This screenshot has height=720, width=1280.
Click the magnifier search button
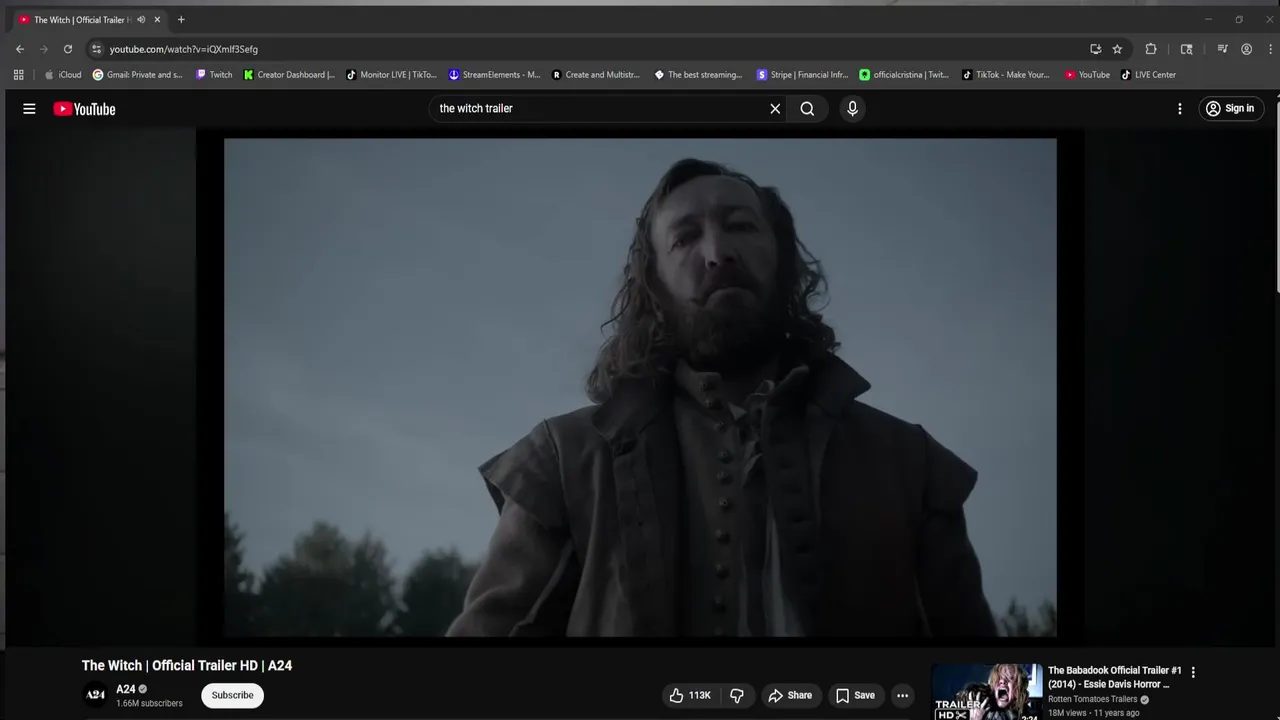pyautogui.click(x=807, y=109)
